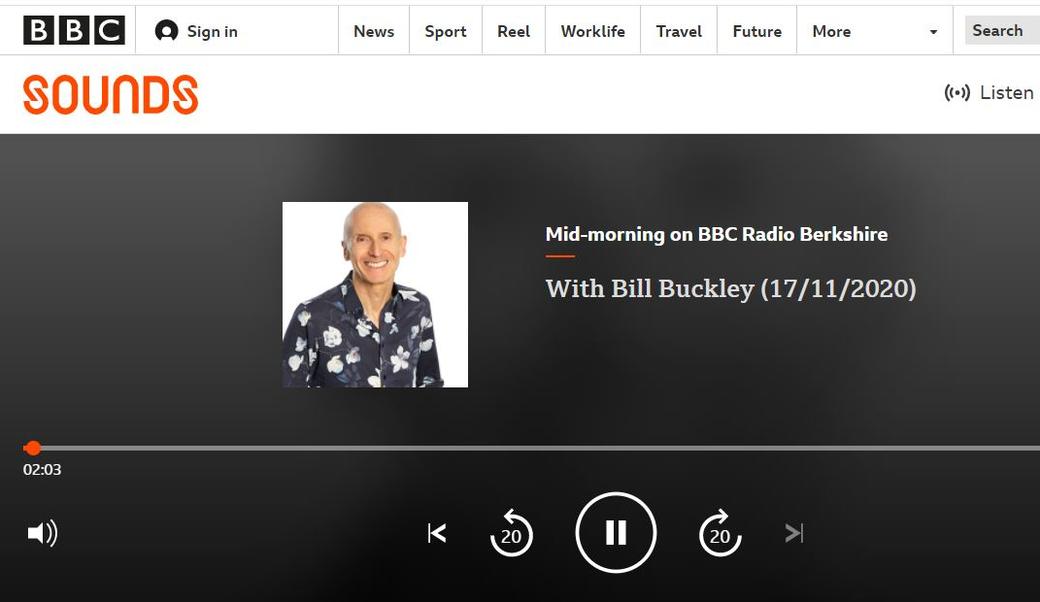This screenshot has width=1040, height=602.
Task: Jump to start of programme
Action: pyautogui.click(x=437, y=533)
